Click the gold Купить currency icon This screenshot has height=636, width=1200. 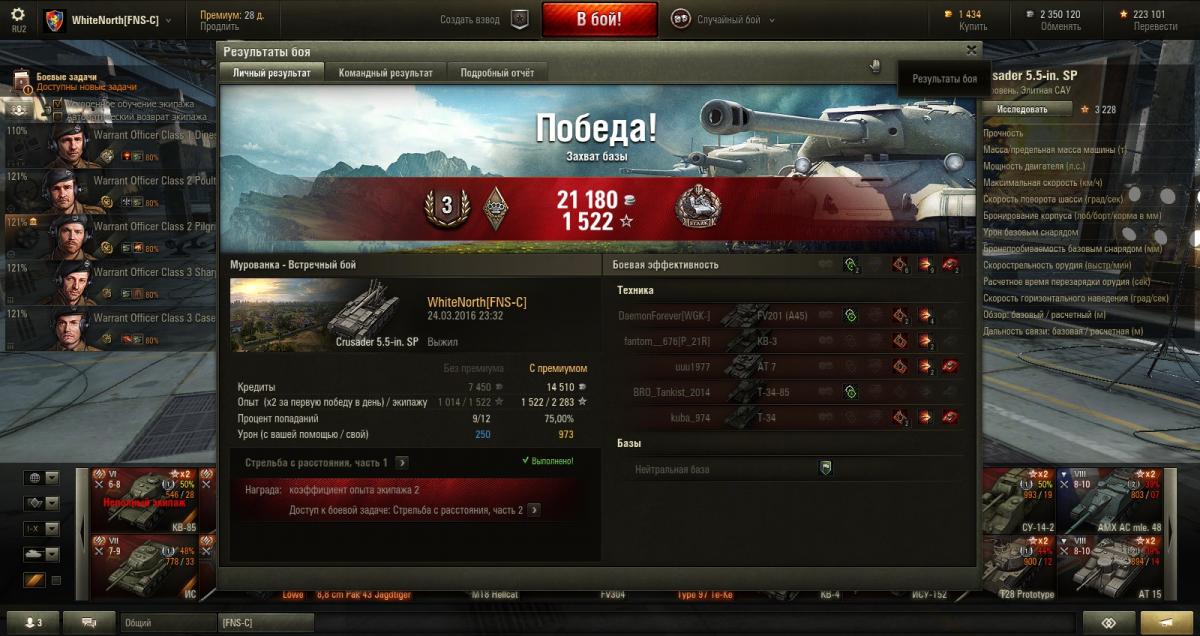click(949, 14)
